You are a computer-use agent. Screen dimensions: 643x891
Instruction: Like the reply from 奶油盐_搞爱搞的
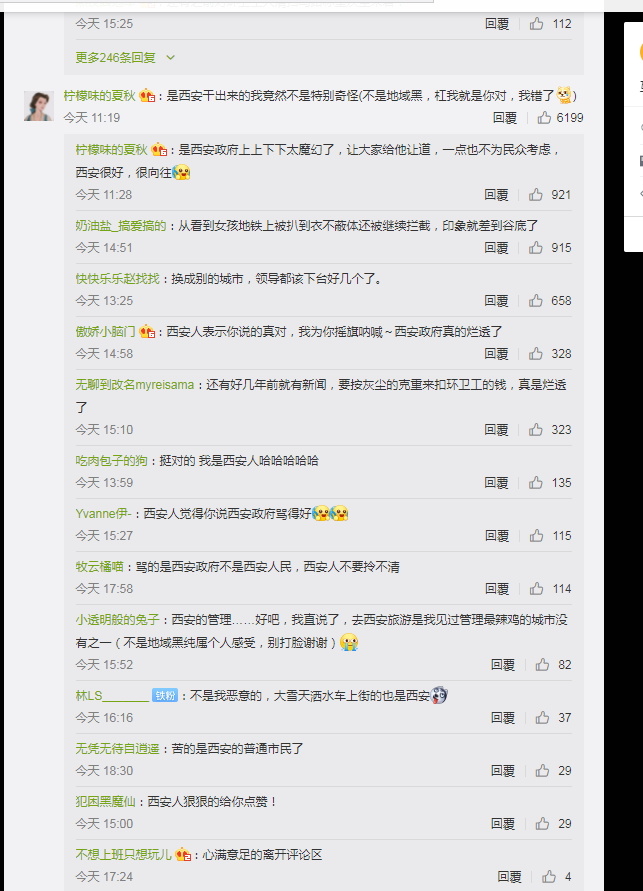click(x=536, y=248)
